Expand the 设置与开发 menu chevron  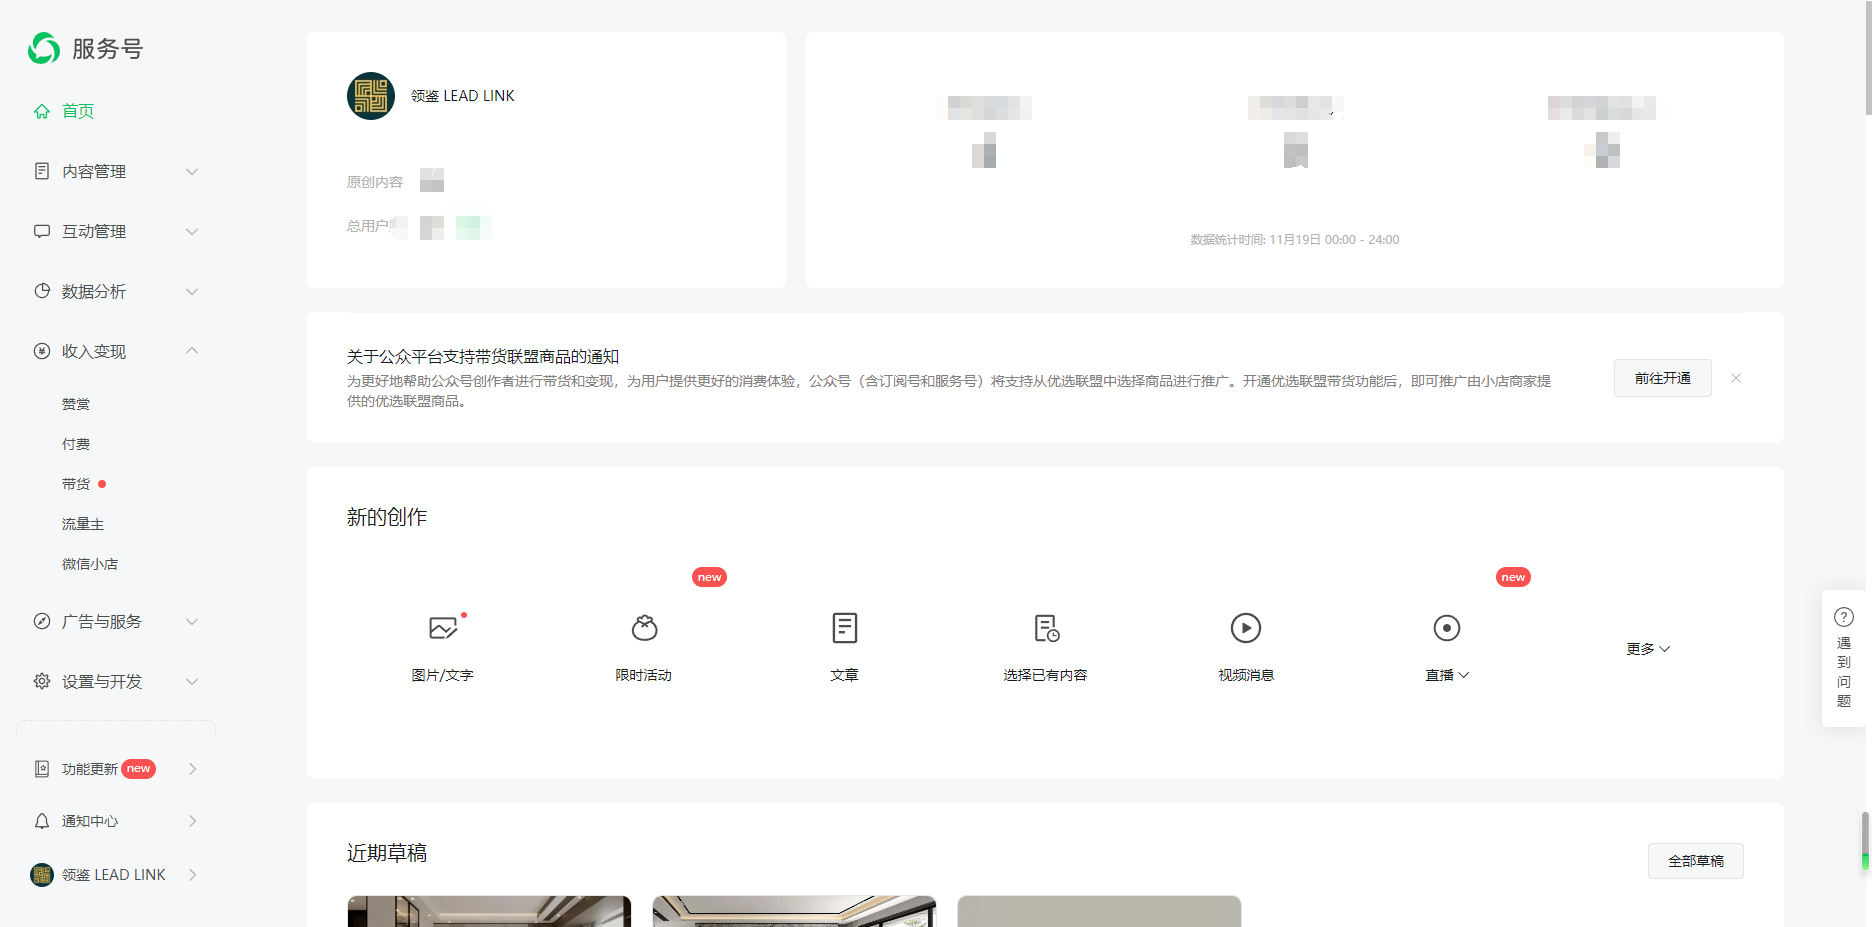click(x=192, y=681)
